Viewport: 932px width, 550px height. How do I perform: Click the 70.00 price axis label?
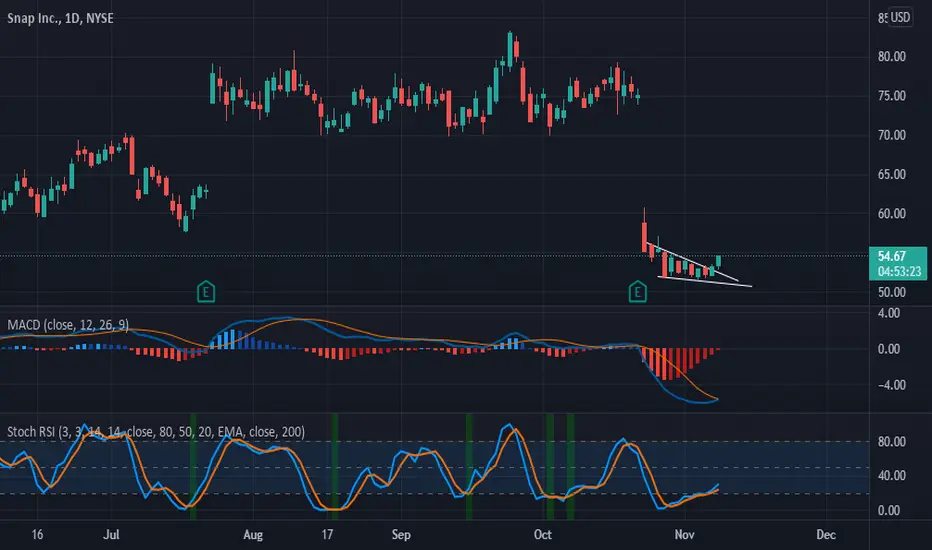click(x=892, y=135)
